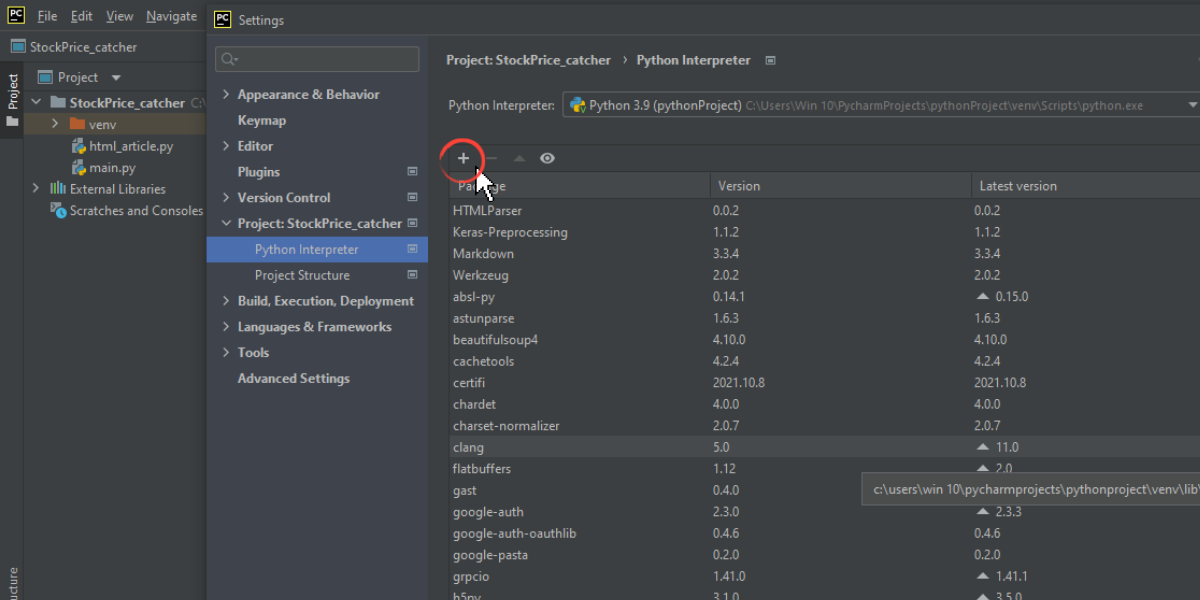Select the cachetools package row
The width and height of the screenshot is (1200, 600).
click(x=824, y=361)
